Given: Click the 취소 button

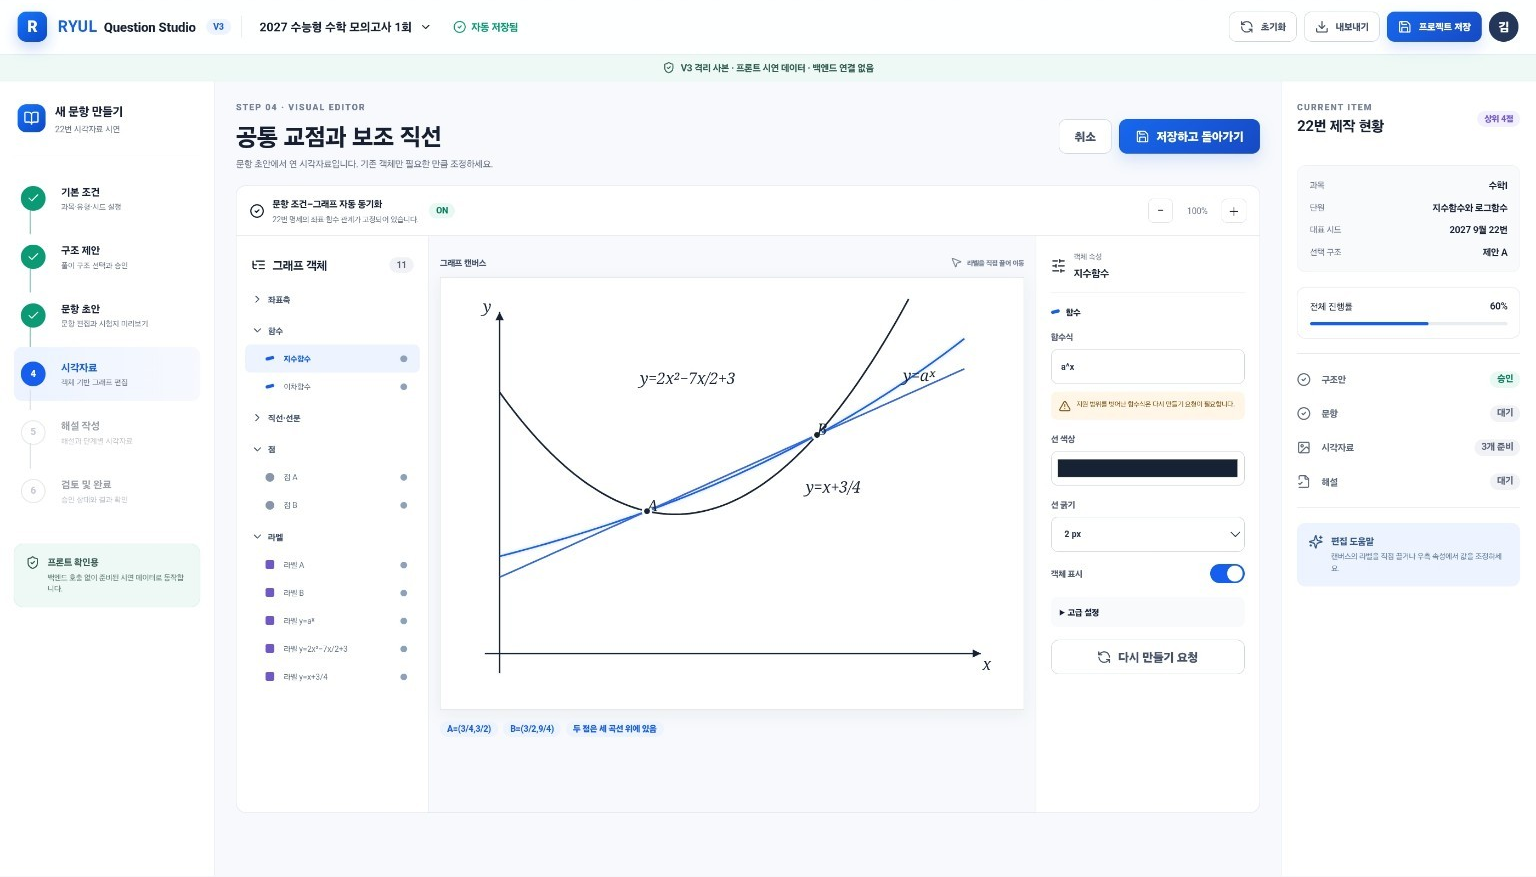Looking at the screenshot, I should [x=1085, y=137].
